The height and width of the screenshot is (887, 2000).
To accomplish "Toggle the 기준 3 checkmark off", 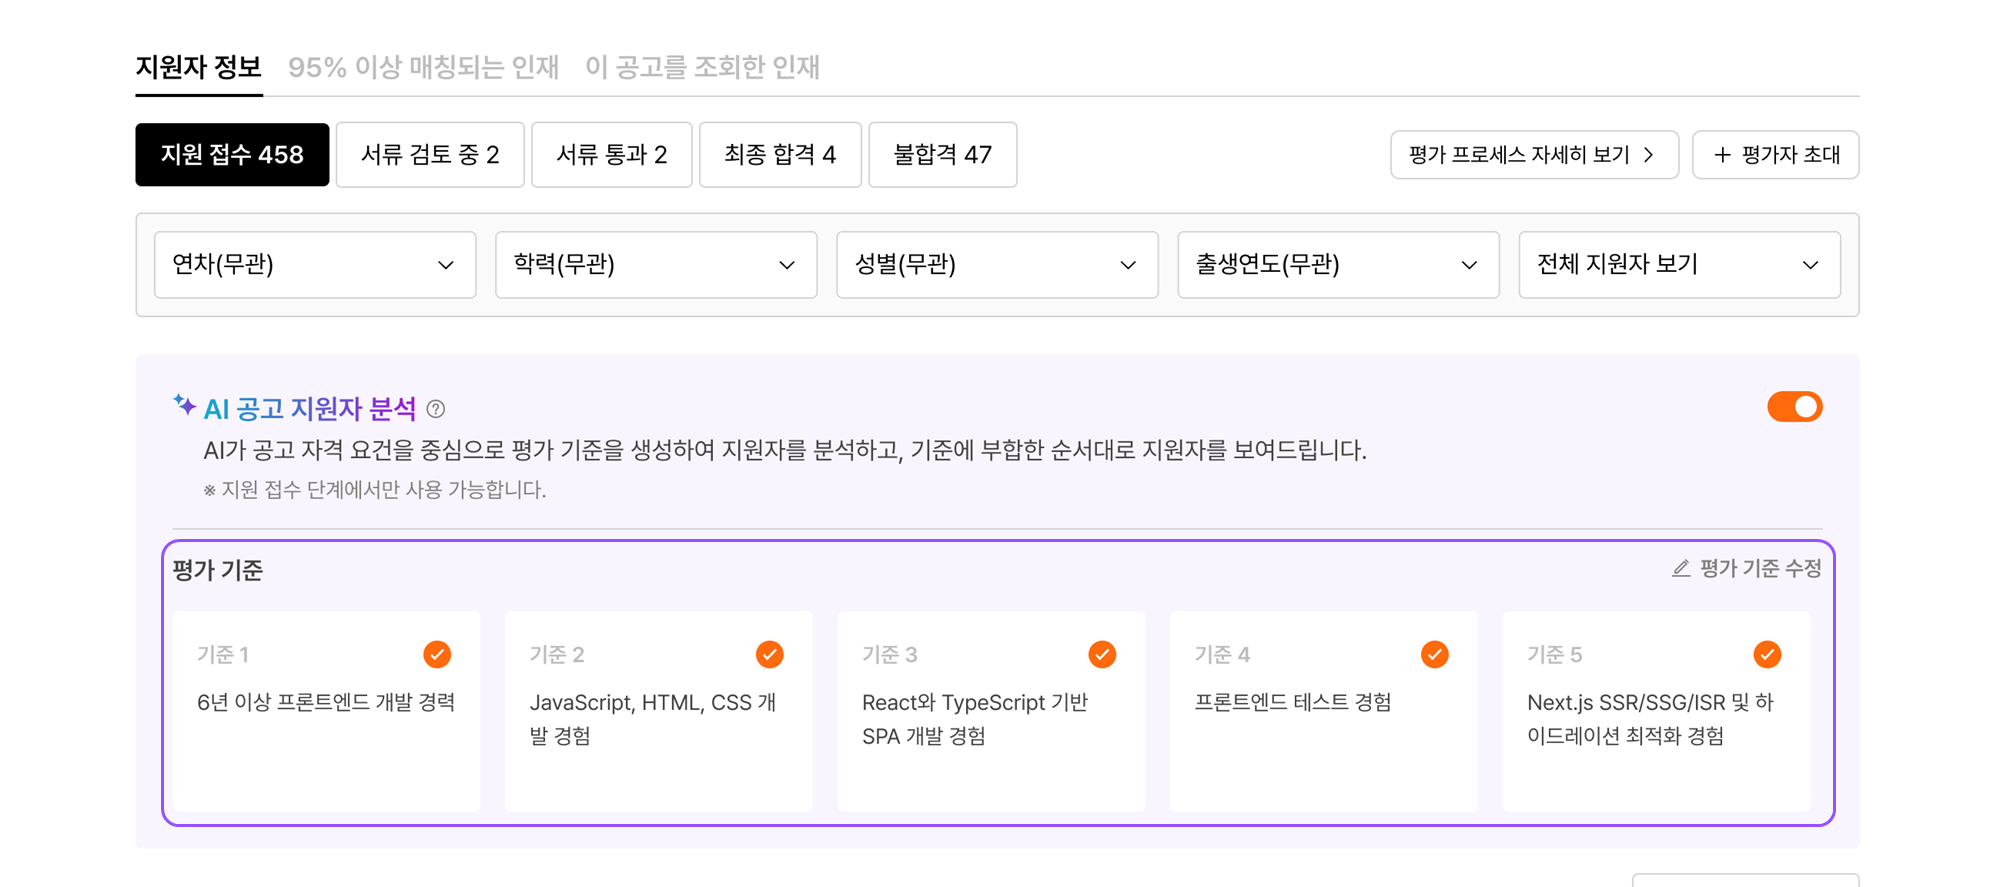I will 1102,655.
